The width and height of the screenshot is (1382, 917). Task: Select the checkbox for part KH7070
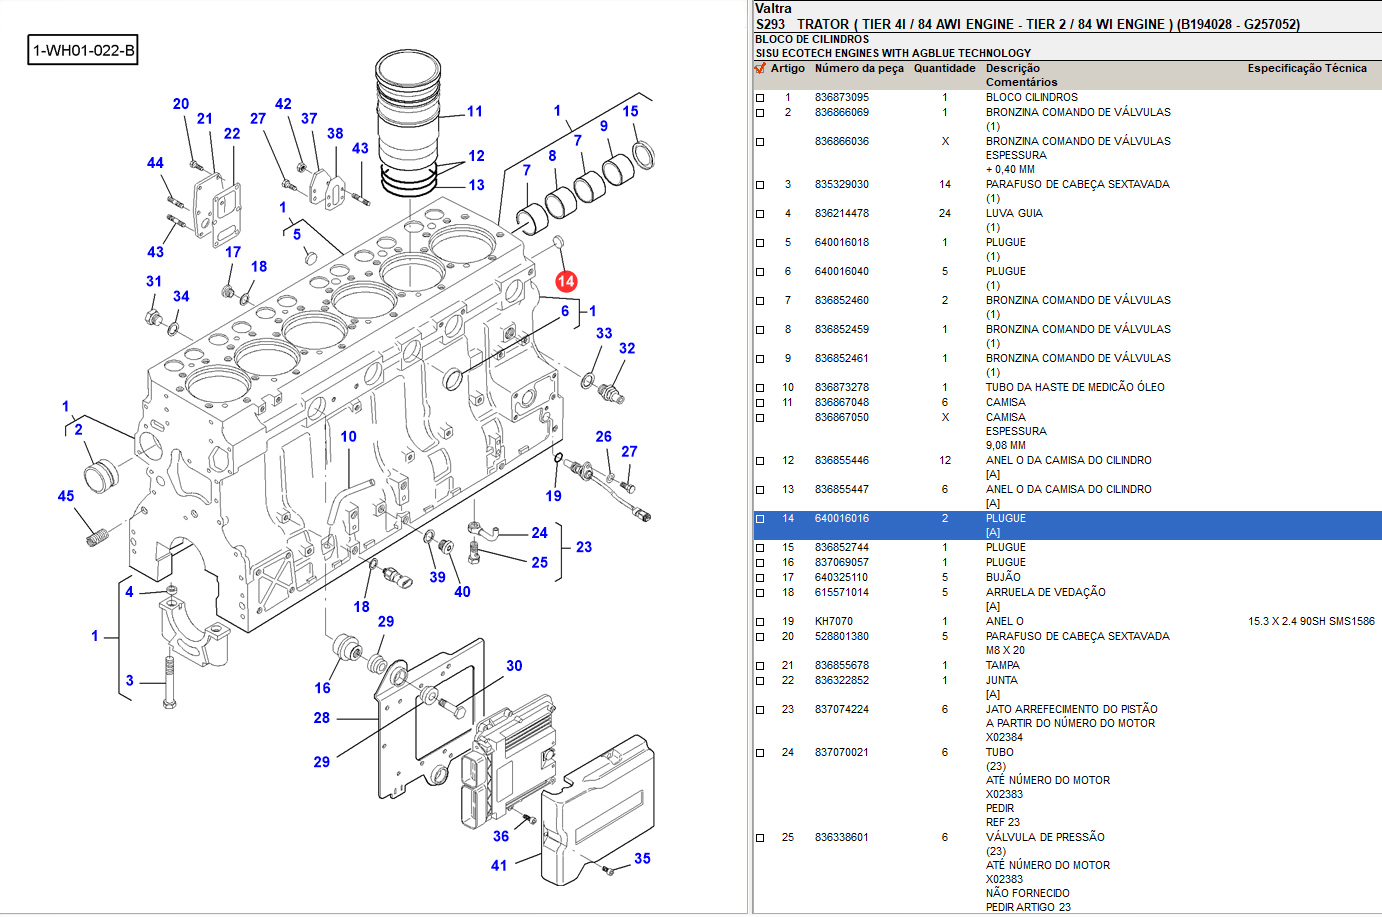(x=760, y=622)
